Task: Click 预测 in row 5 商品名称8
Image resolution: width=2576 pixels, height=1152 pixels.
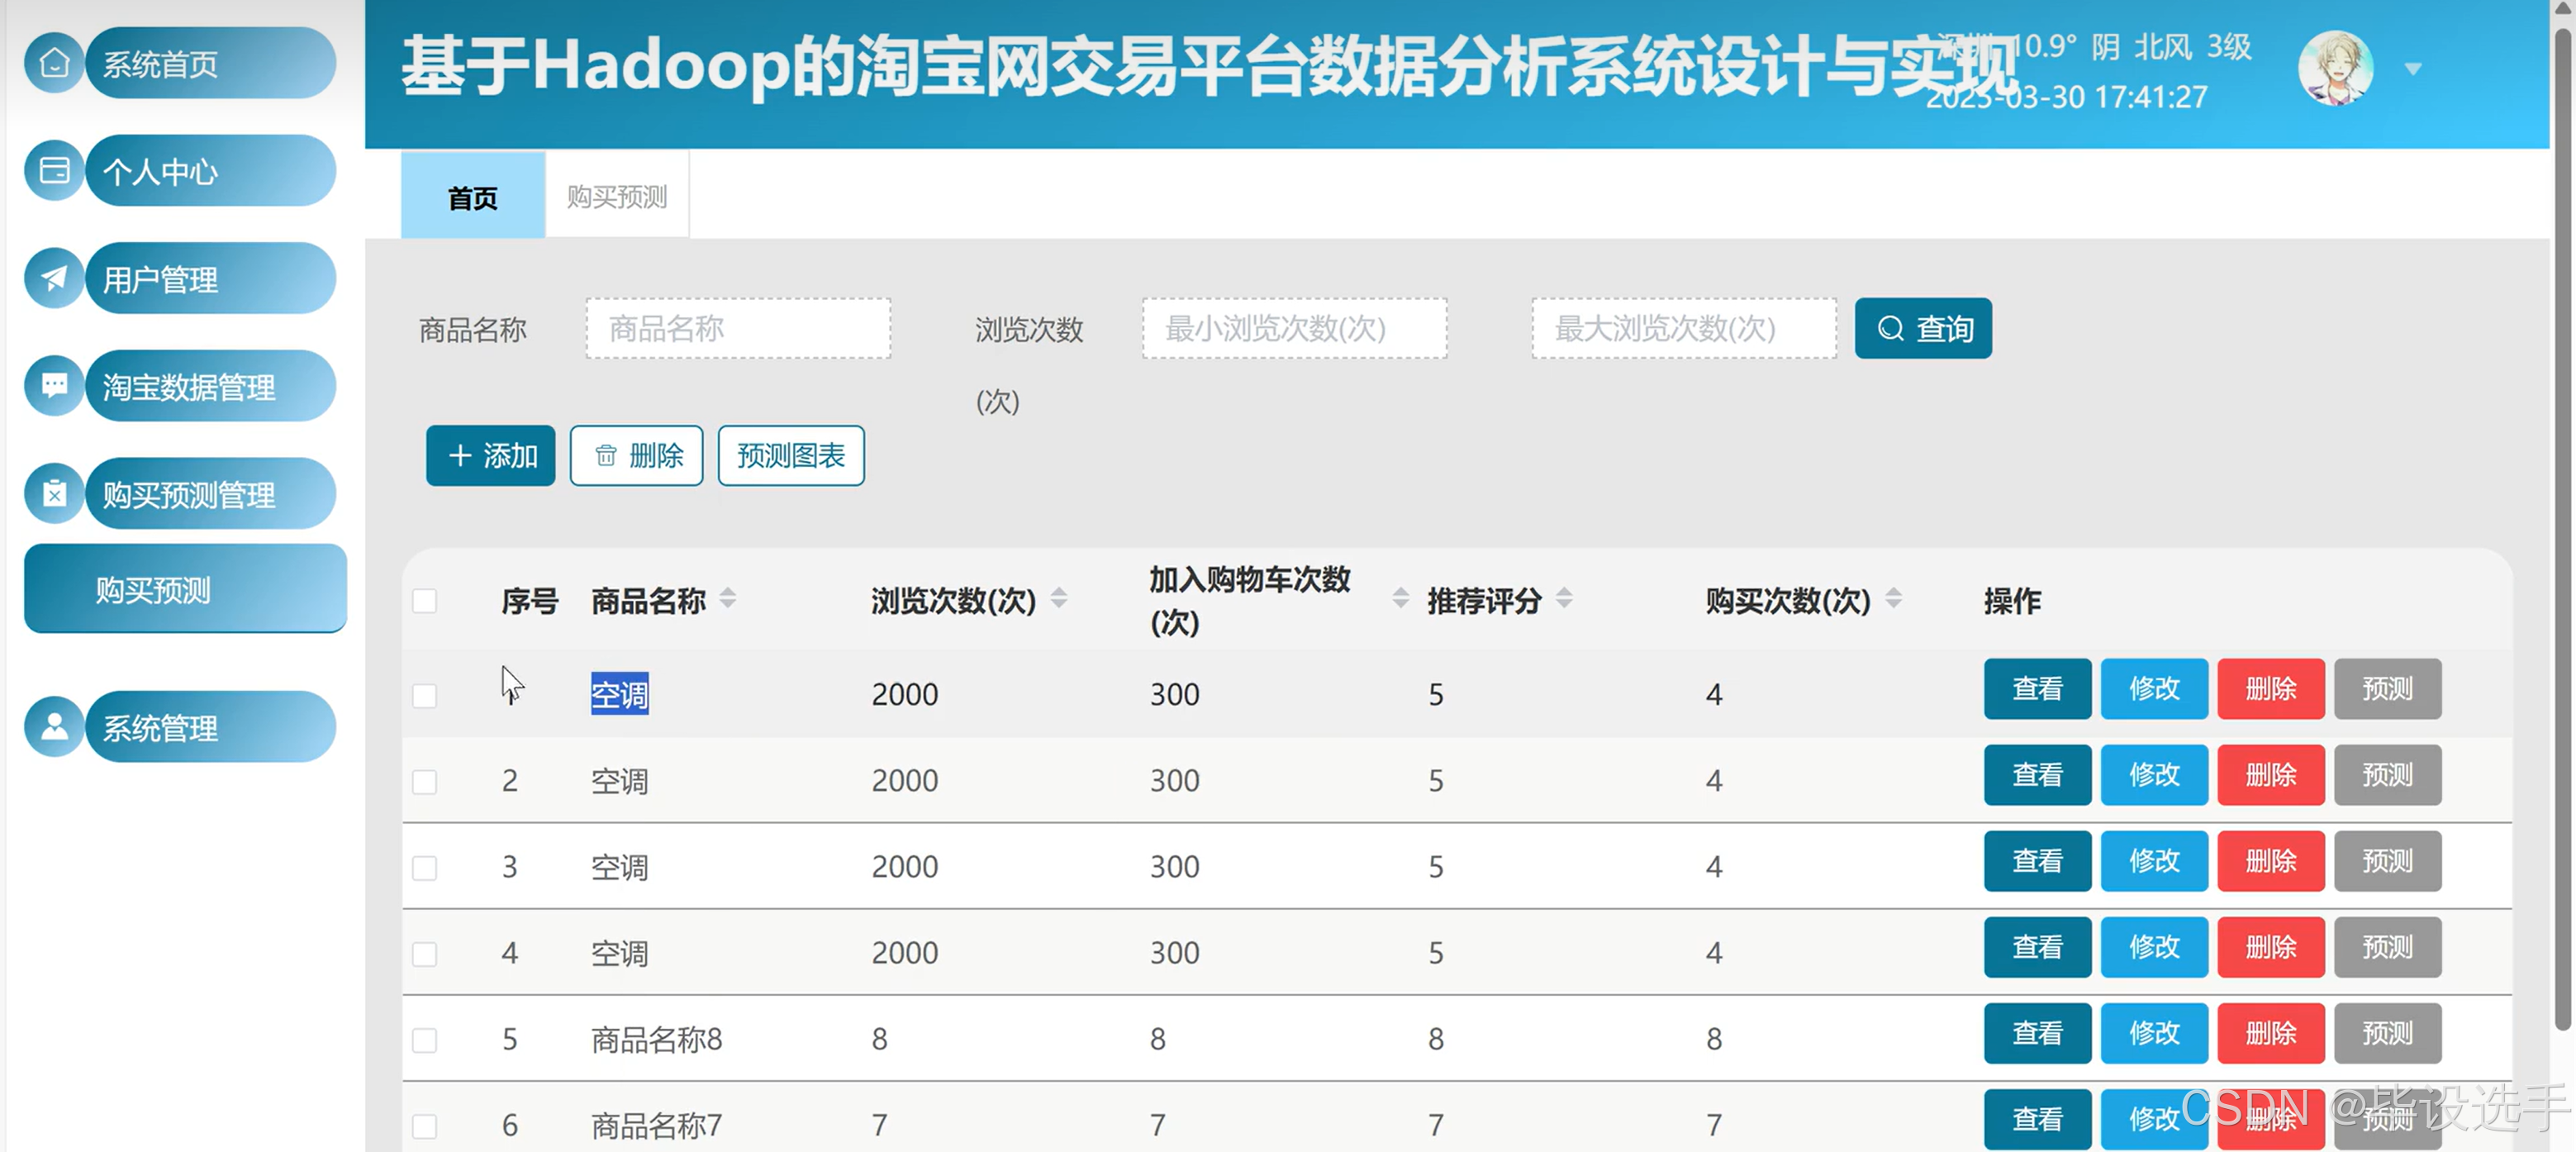Action: [x=2387, y=1032]
